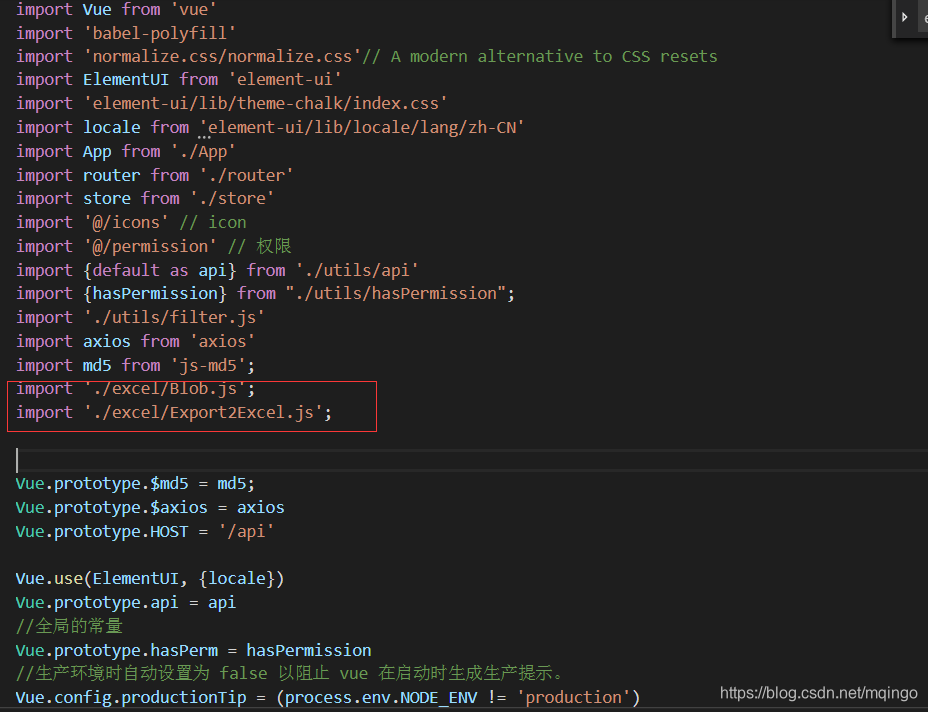Click the line "import Vue from 'vue'"
Viewport: 928px width, 712px height.
point(116,9)
